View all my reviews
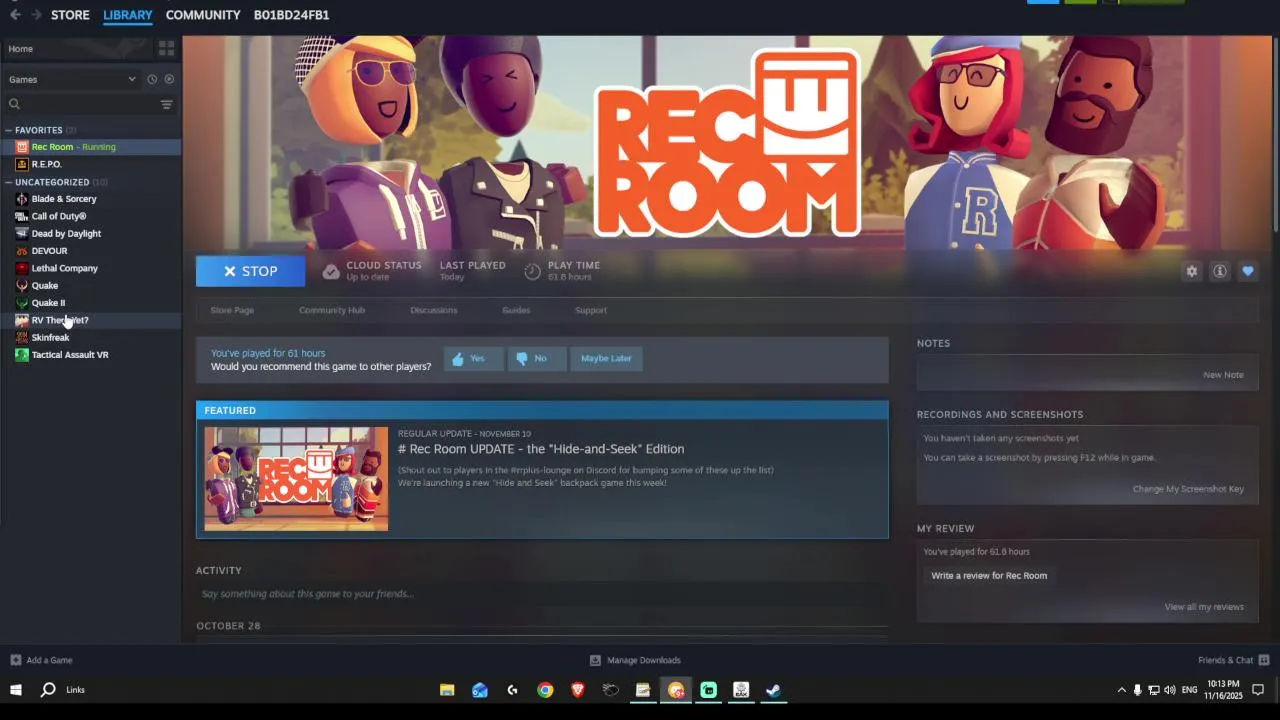This screenshot has width=1280, height=720. (1204, 607)
